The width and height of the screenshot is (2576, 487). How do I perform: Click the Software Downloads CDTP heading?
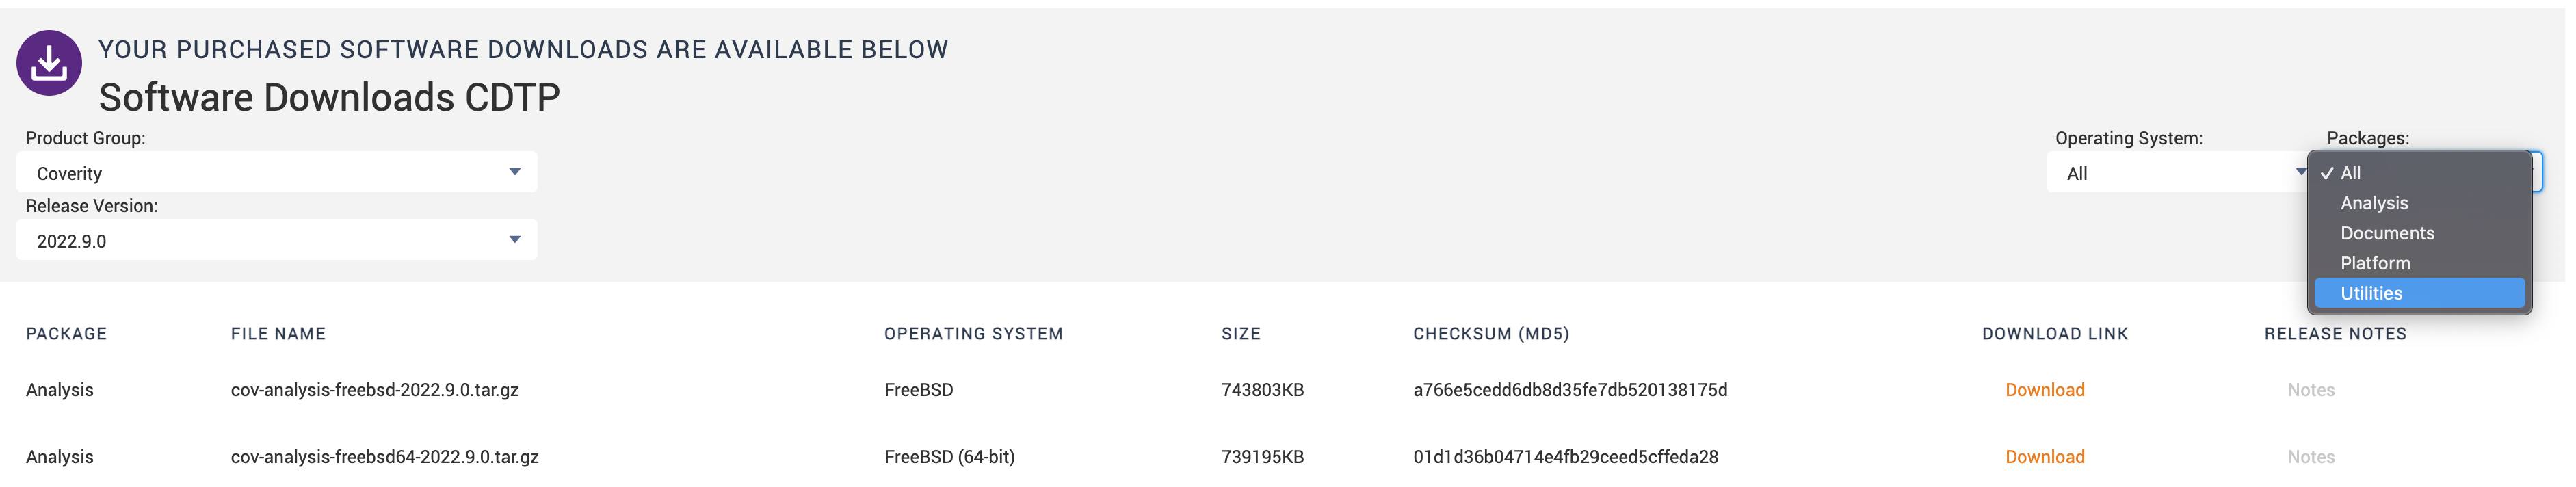[x=329, y=98]
